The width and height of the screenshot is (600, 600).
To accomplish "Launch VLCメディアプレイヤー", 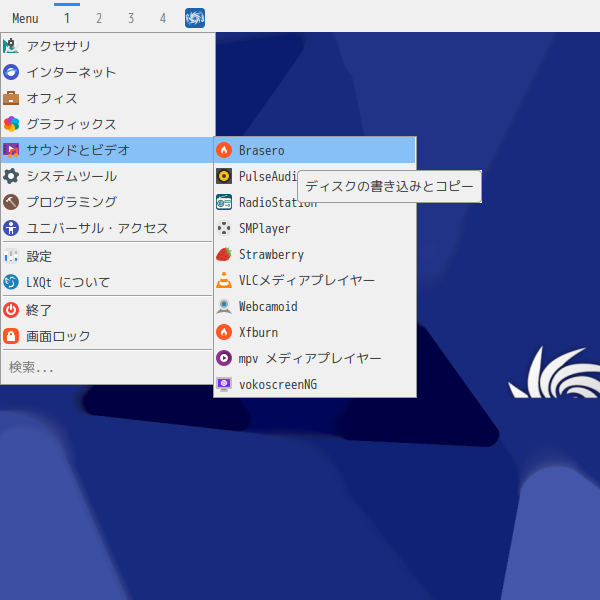I will [315, 280].
